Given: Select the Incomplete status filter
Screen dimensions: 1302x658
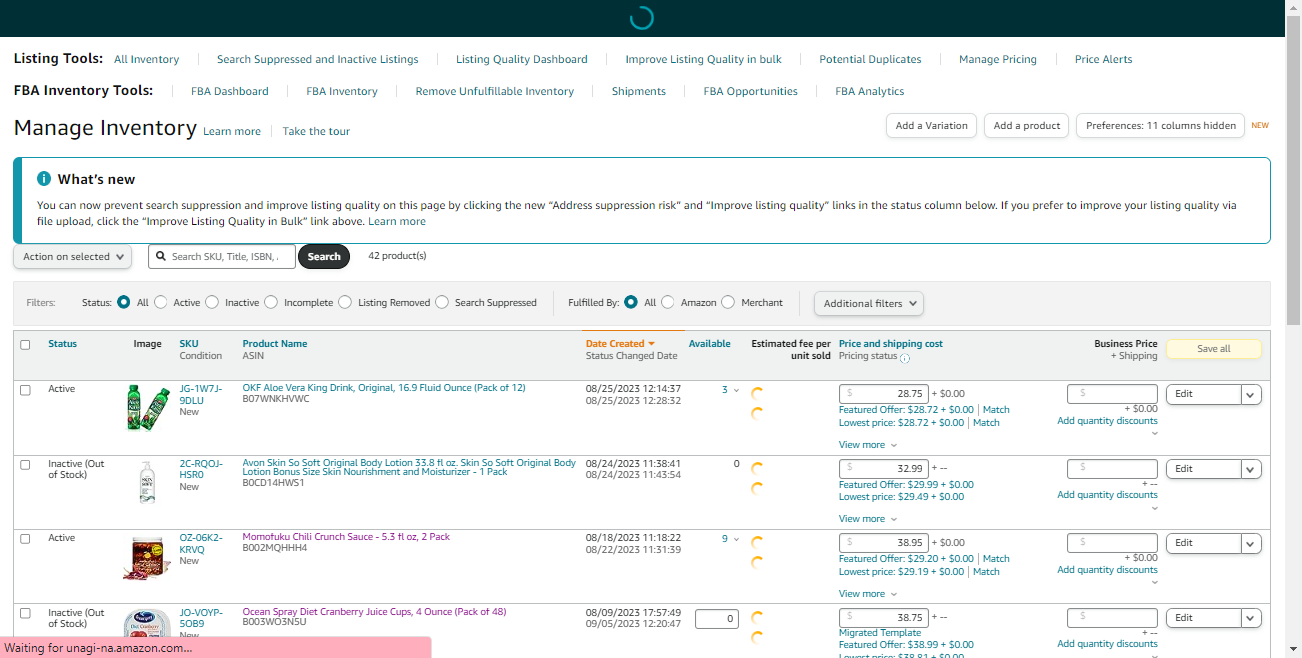Looking at the screenshot, I should click(x=271, y=302).
